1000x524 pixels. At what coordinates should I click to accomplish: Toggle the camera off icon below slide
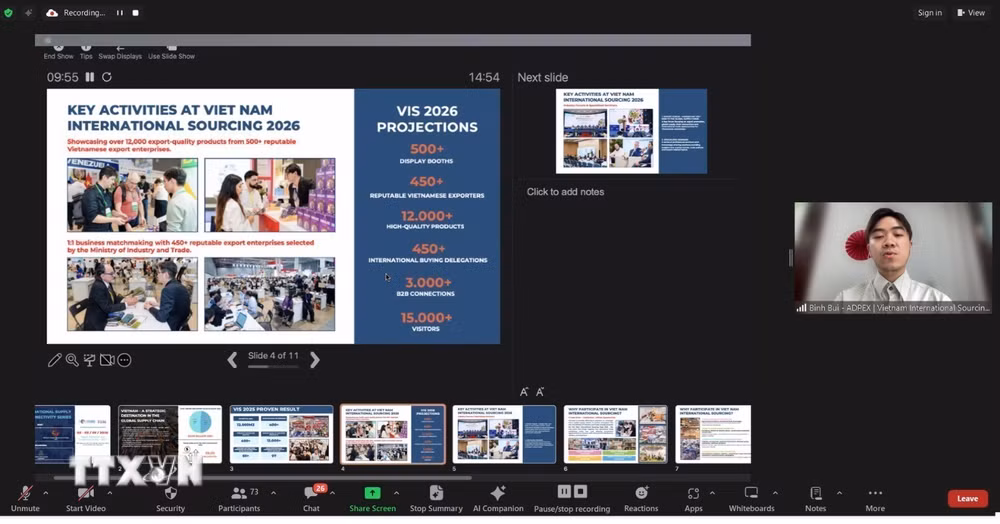pos(107,360)
